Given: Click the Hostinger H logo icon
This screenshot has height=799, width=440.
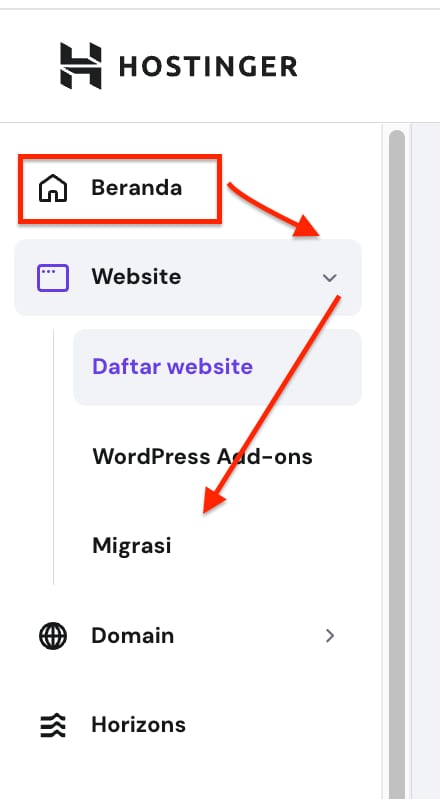Looking at the screenshot, I should (81, 66).
